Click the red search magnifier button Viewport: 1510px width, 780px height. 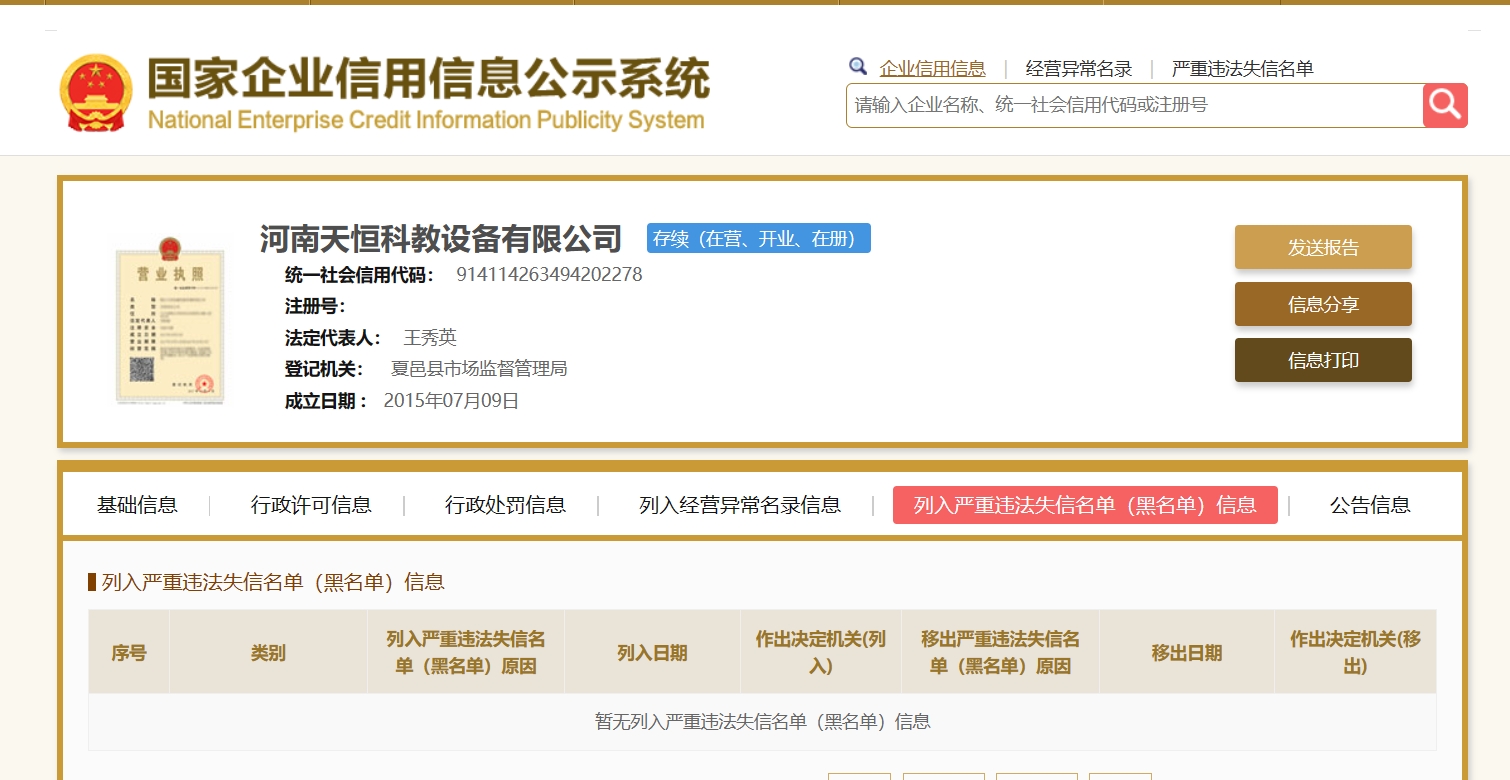[x=1445, y=105]
